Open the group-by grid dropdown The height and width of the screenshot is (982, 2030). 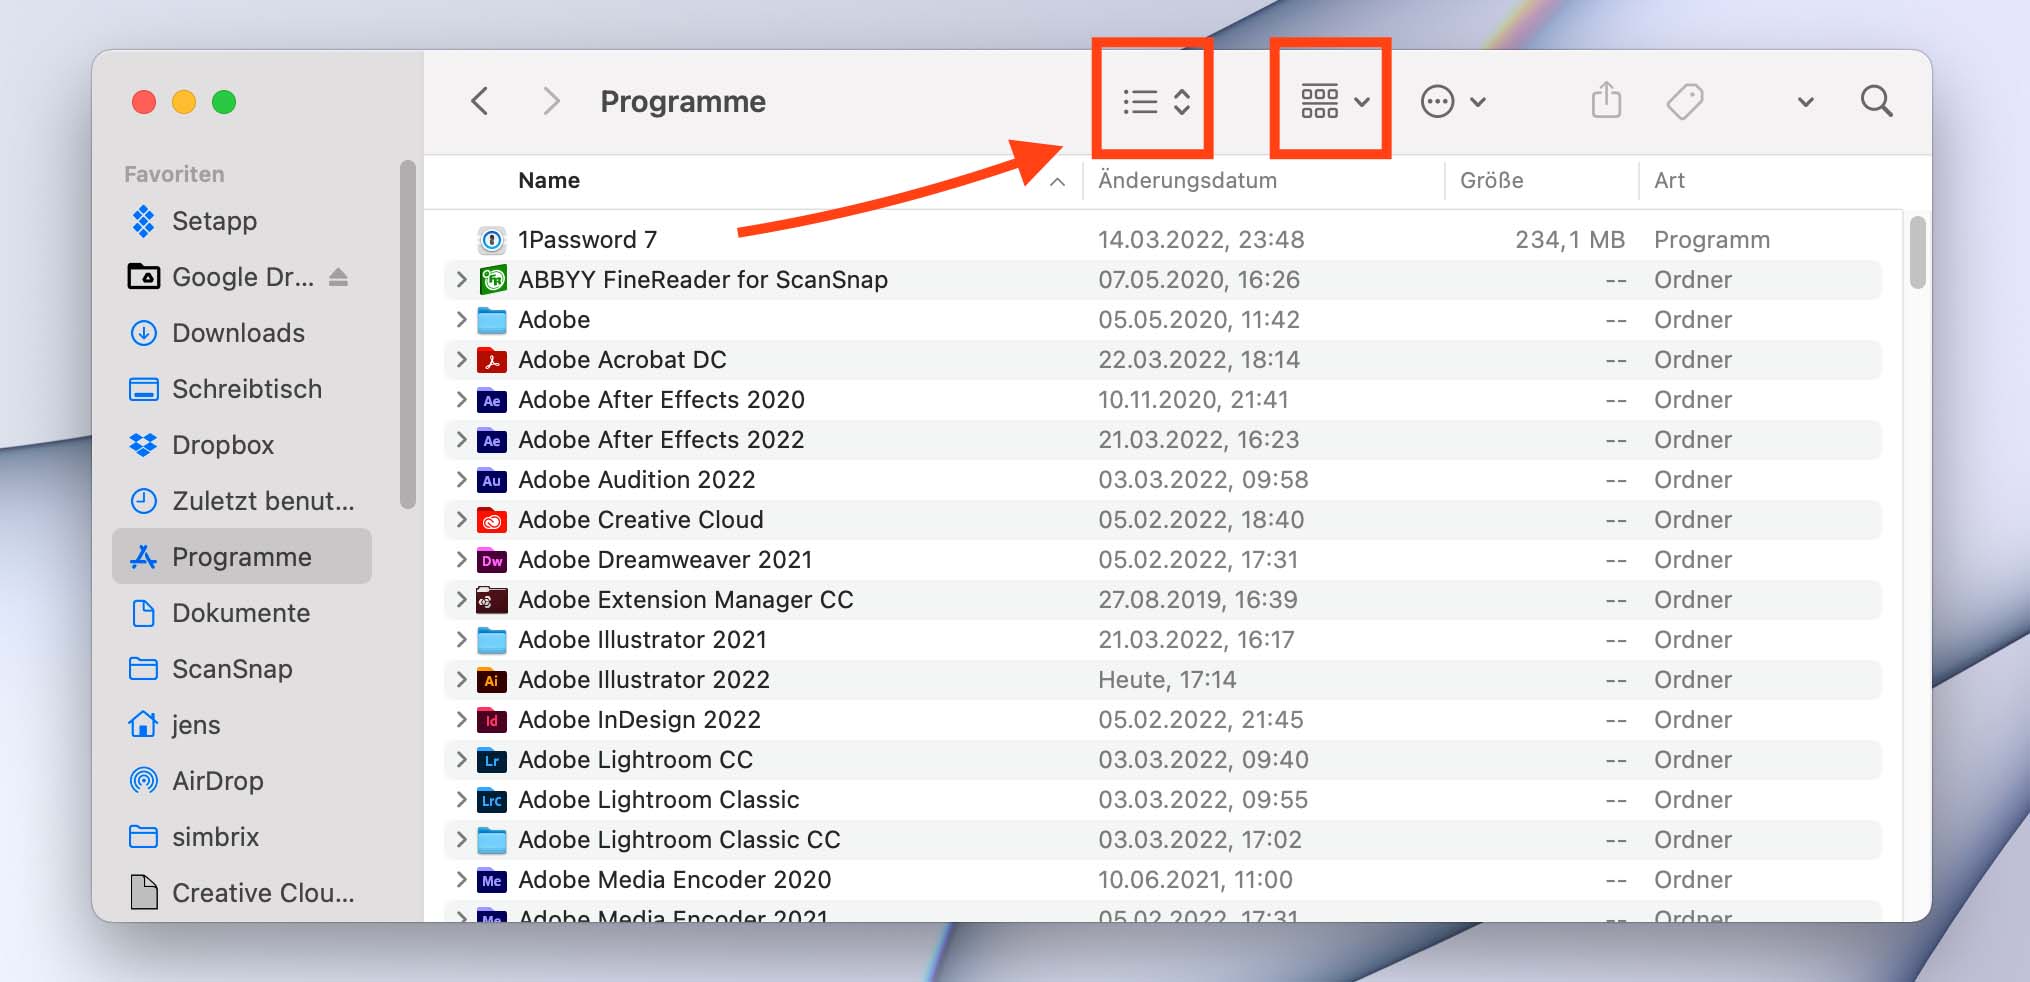click(1334, 101)
